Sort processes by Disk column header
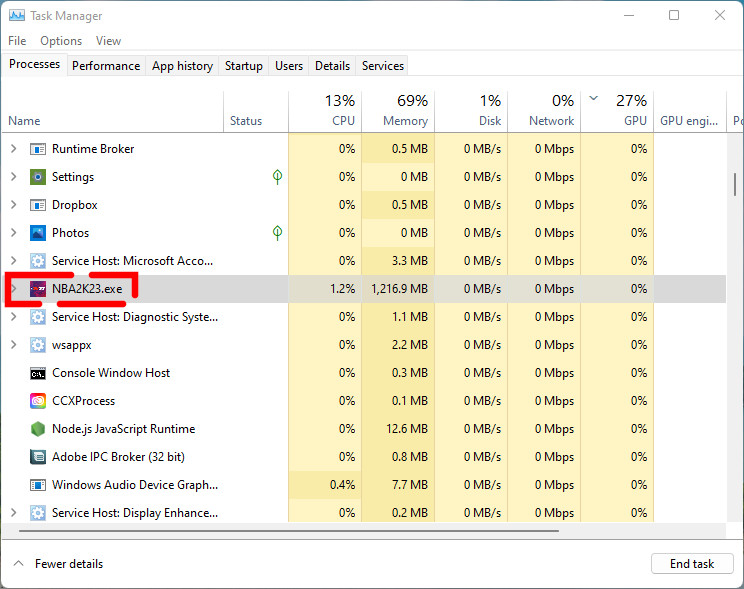Screen dimensions: 744x589 471,112
